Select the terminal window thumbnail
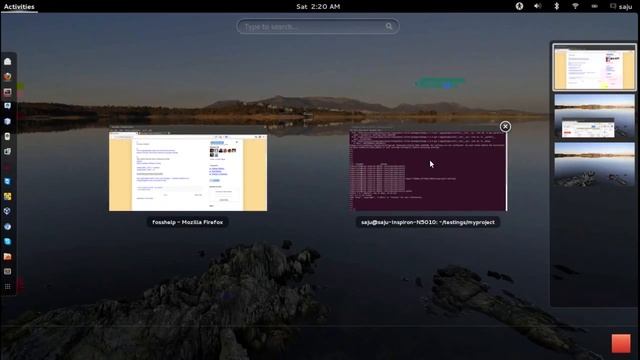 coord(428,170)
